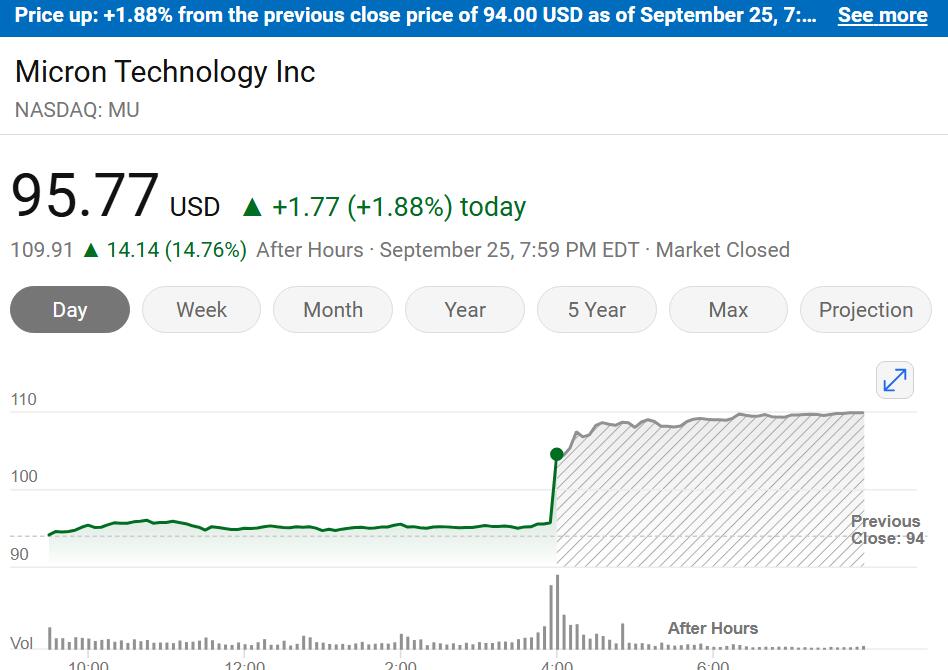
Task: Display the Max price history
Action: click(728, 310)
